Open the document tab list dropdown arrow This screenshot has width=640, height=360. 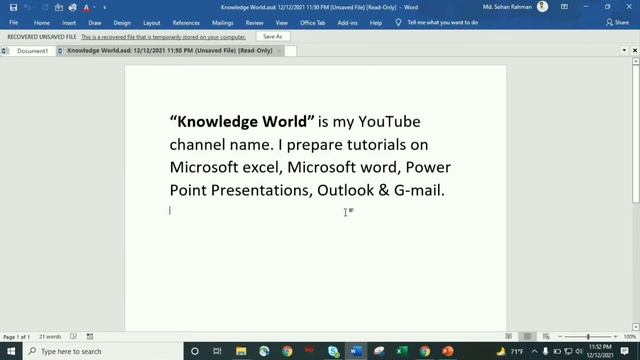tap(624, 51)
